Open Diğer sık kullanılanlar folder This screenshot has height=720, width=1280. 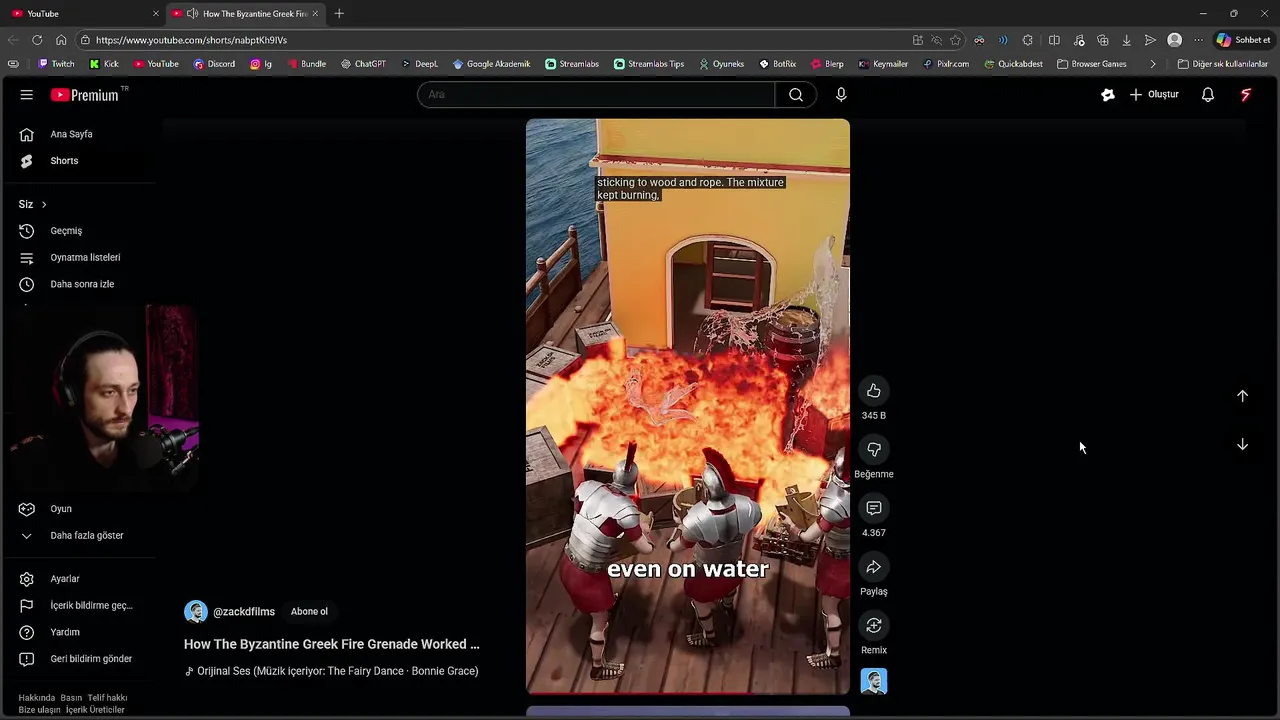click(x=1222, y=64)
